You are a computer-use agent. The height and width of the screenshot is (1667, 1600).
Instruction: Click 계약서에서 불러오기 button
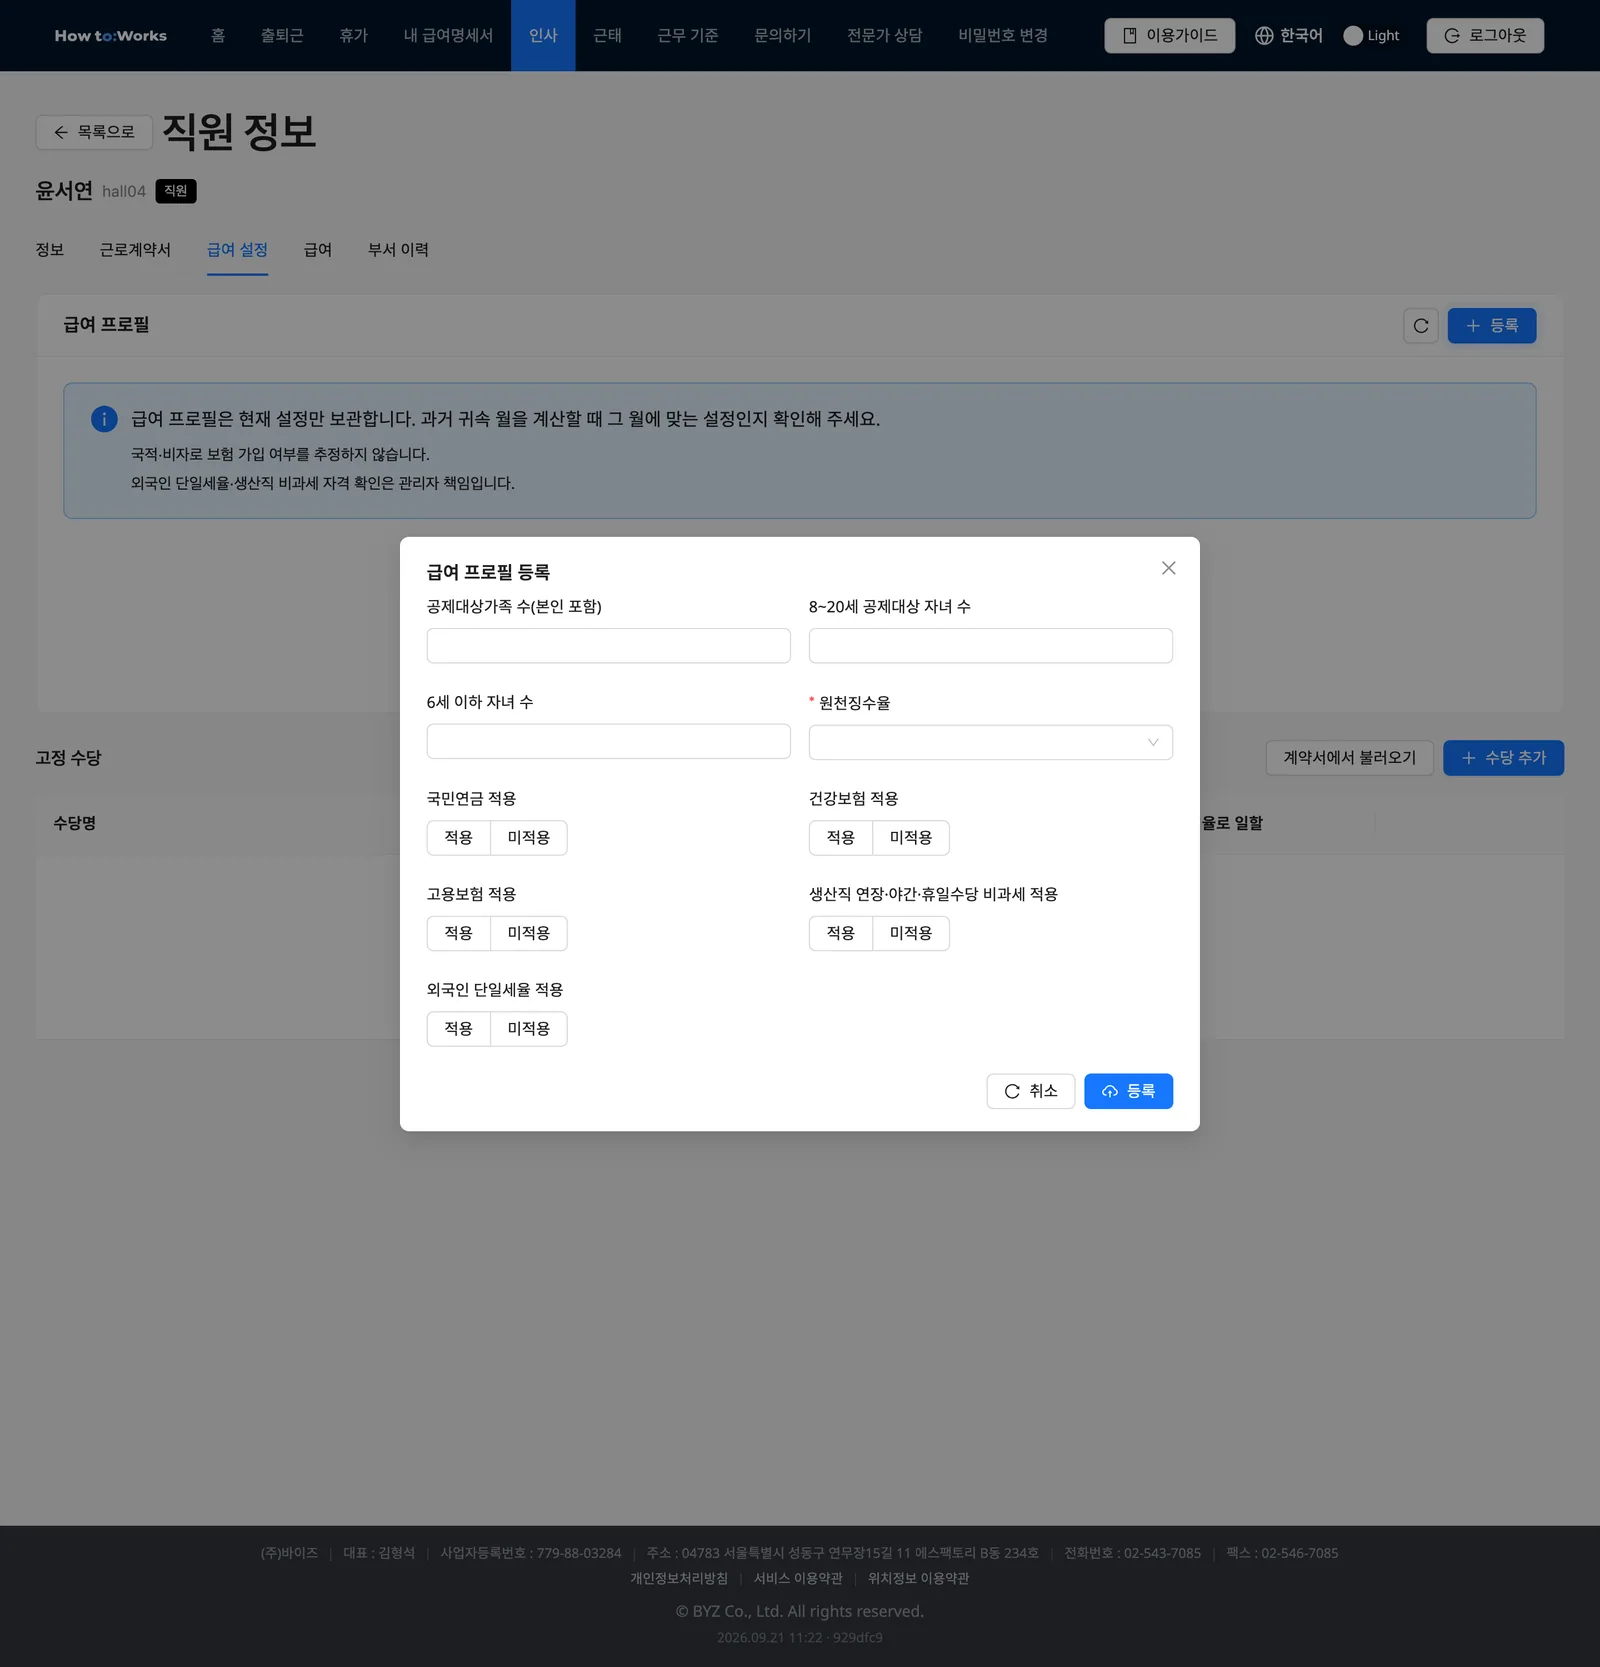1349,758
